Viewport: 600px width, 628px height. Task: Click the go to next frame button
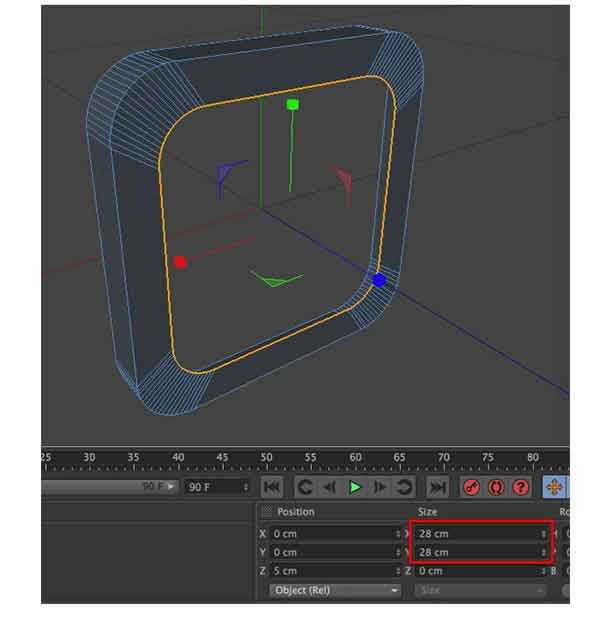coord(380,487)
